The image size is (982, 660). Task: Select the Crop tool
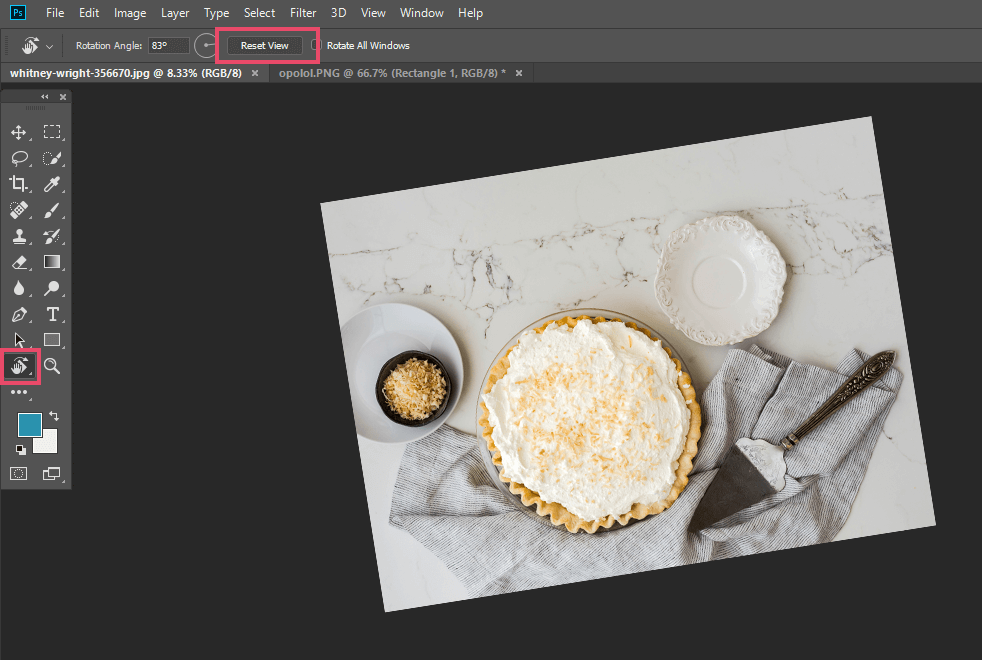pyautogui.click(x=19, y=183)
